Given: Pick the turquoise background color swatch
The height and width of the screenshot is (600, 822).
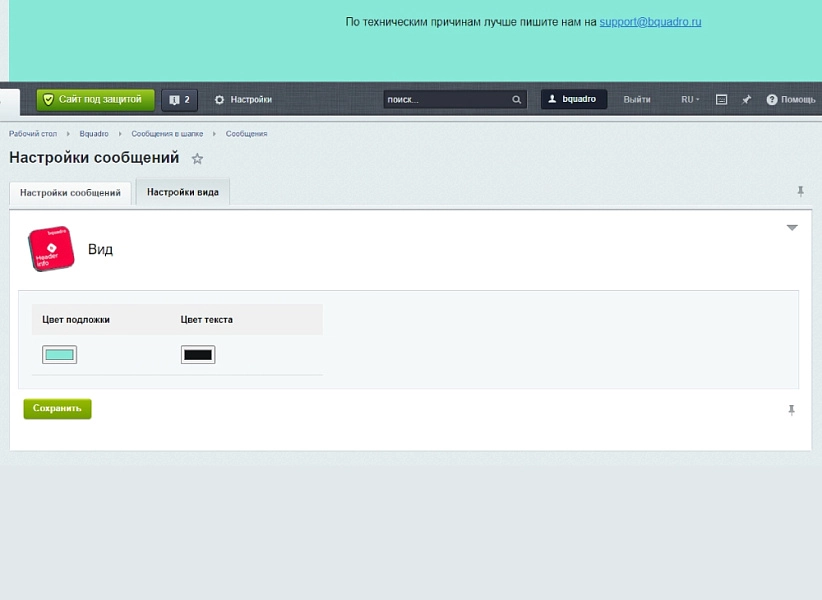Looking at the screenshot, I should tap(59, 355).
